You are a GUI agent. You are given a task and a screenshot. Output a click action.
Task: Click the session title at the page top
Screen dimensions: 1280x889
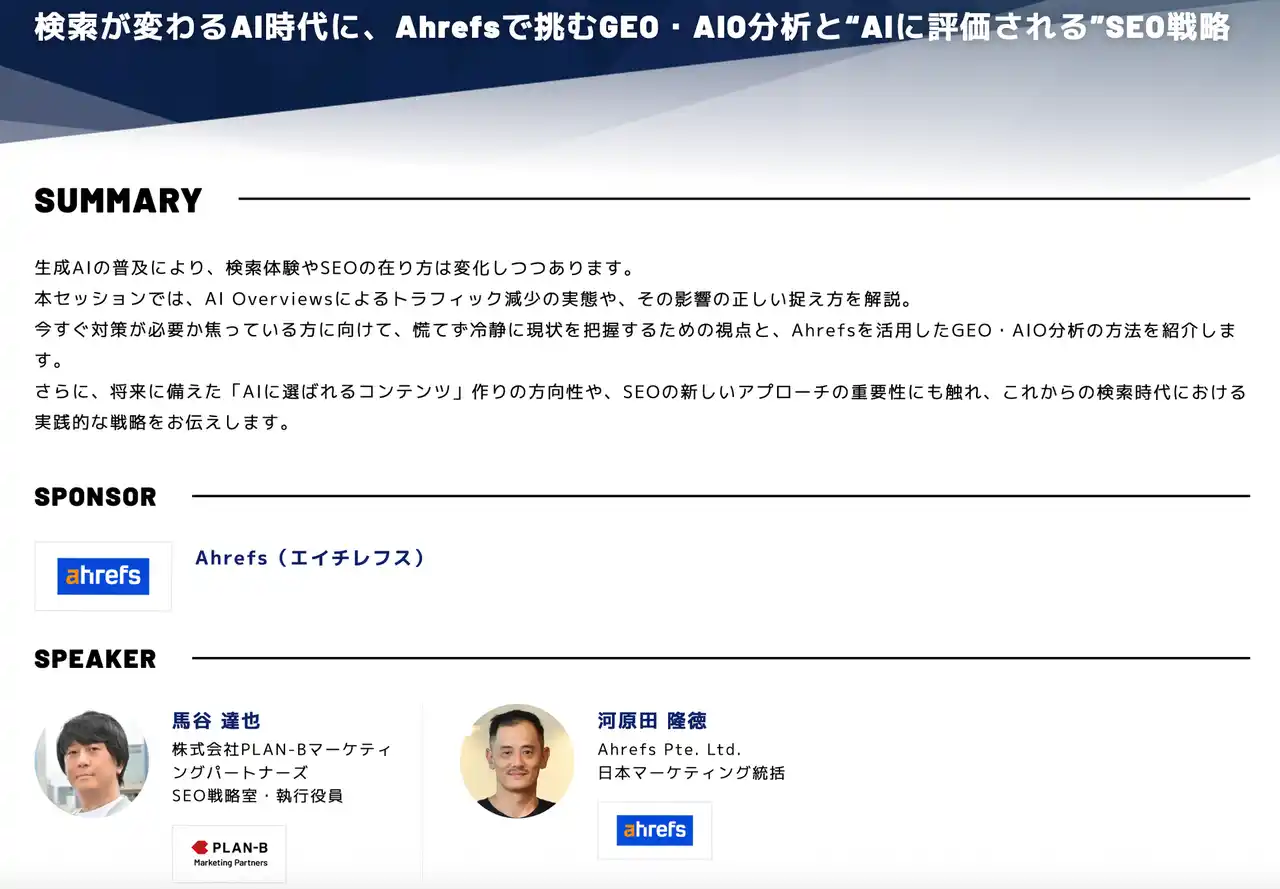632,27
